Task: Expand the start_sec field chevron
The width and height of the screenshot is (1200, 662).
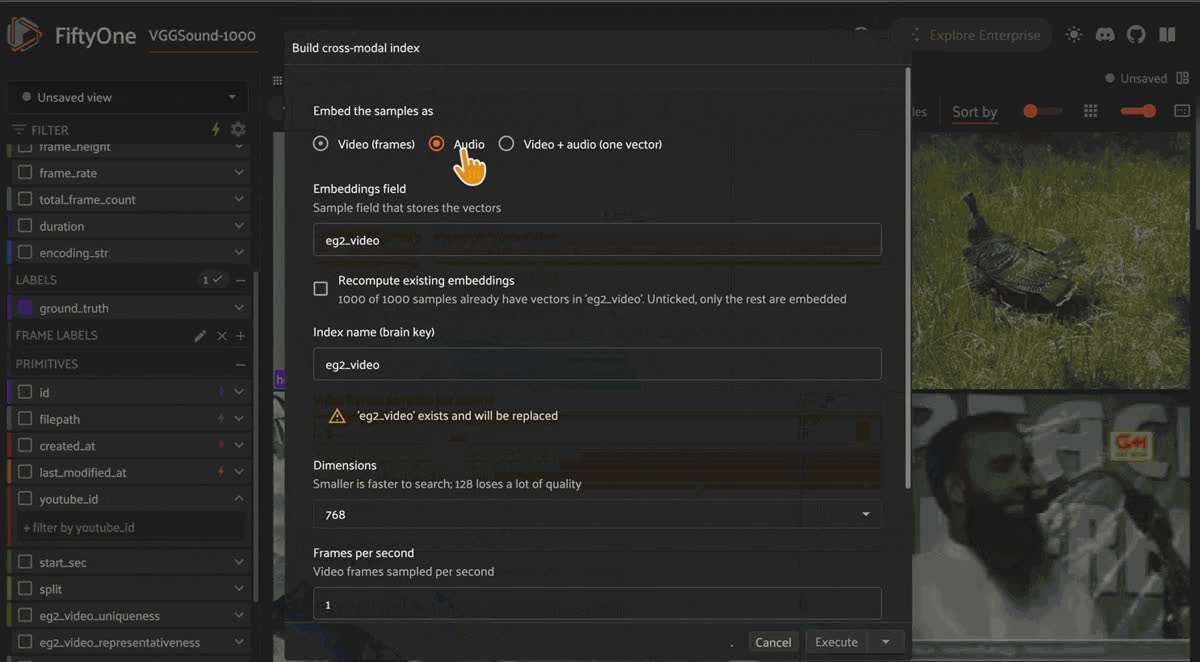Action: tap(239, 563)
